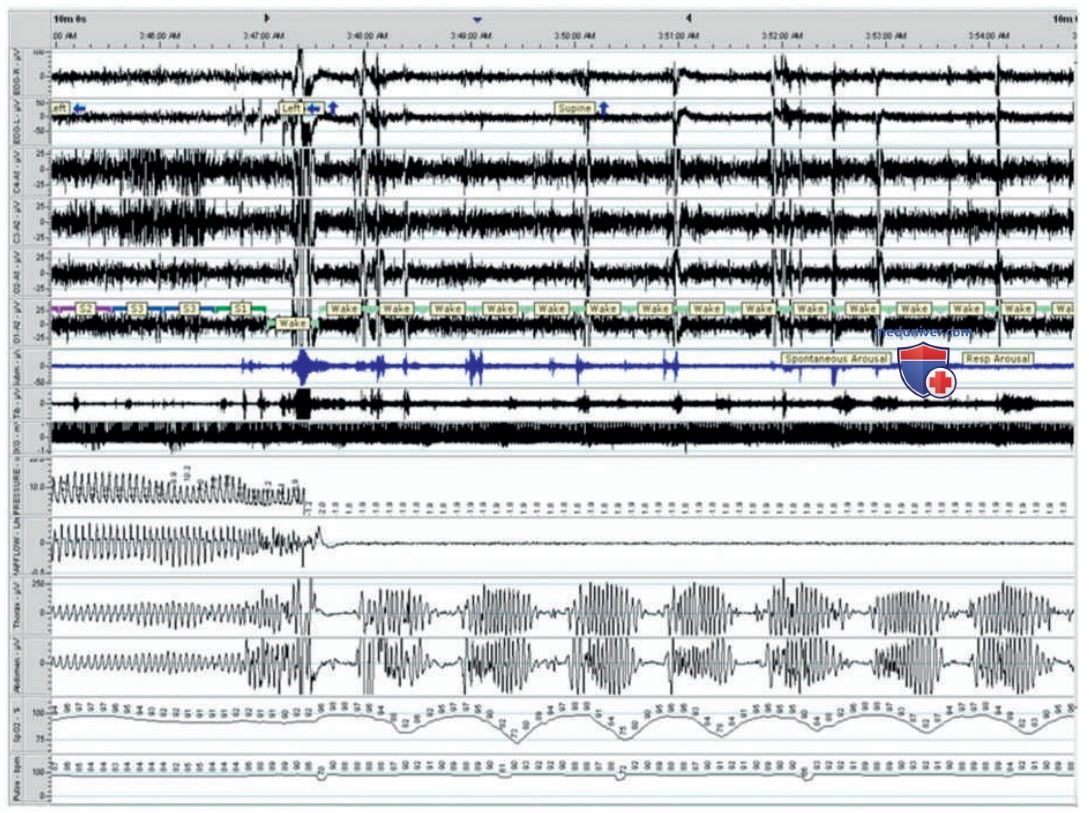This screenshot has height=813, width=1089.
Task: Select the Thorax channel label
Action: click(19, 607)
